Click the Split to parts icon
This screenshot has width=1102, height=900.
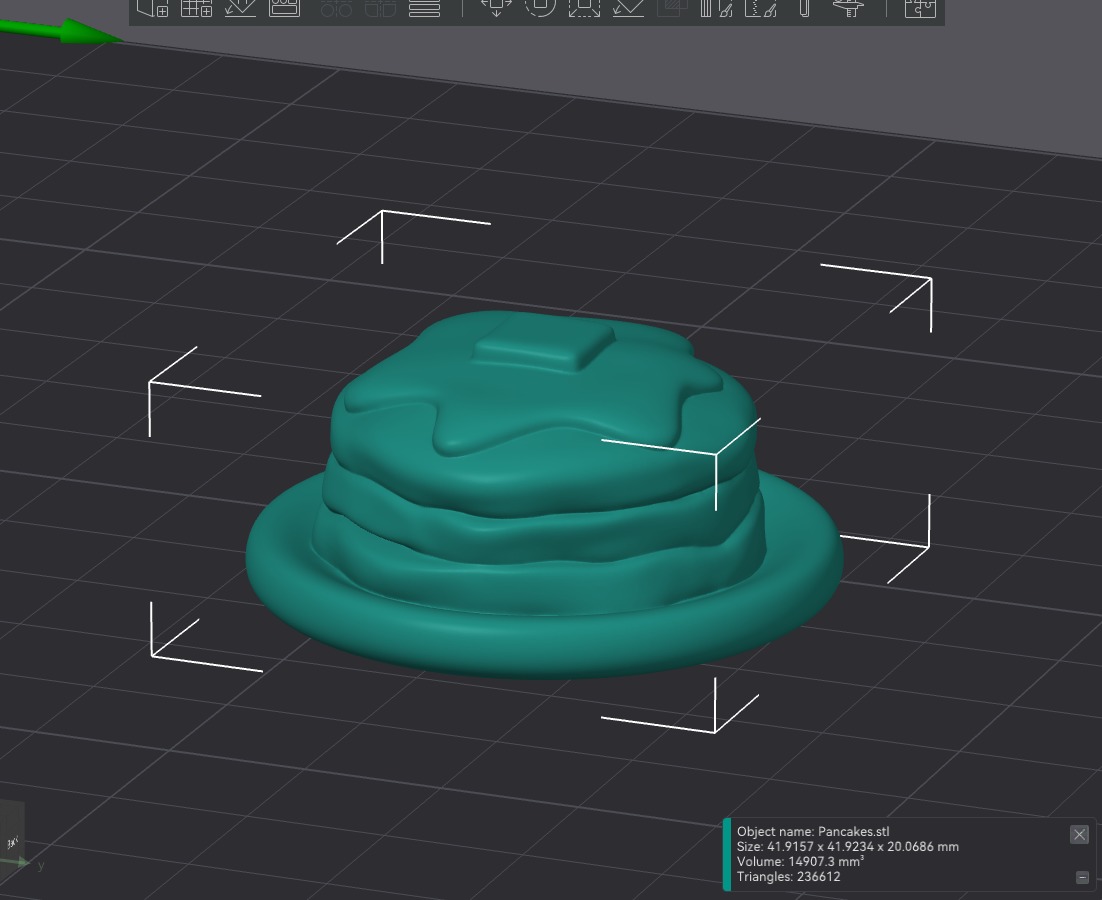(x=381, y=6)
